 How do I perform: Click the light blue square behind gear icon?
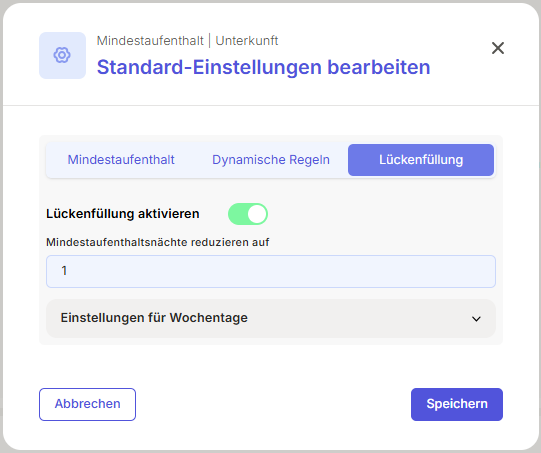62,55
